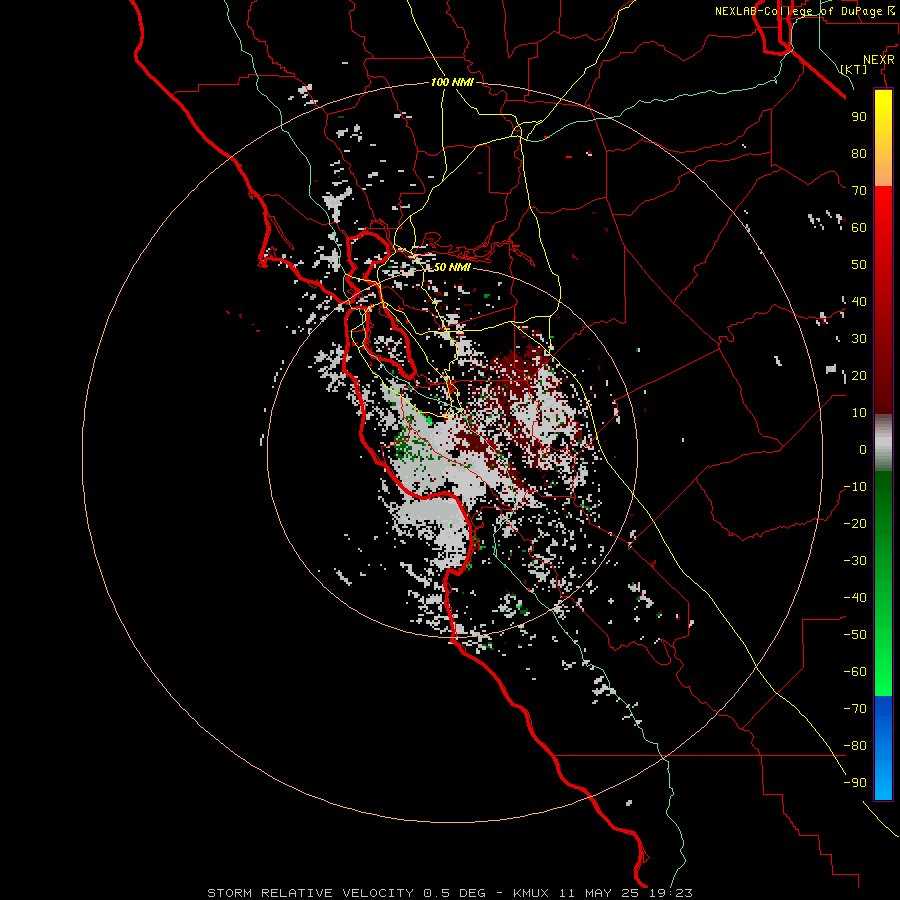This screenshot has height=900, width=900.
Task: Select the -60 value on velocity scale
Action: coord(855,672)
